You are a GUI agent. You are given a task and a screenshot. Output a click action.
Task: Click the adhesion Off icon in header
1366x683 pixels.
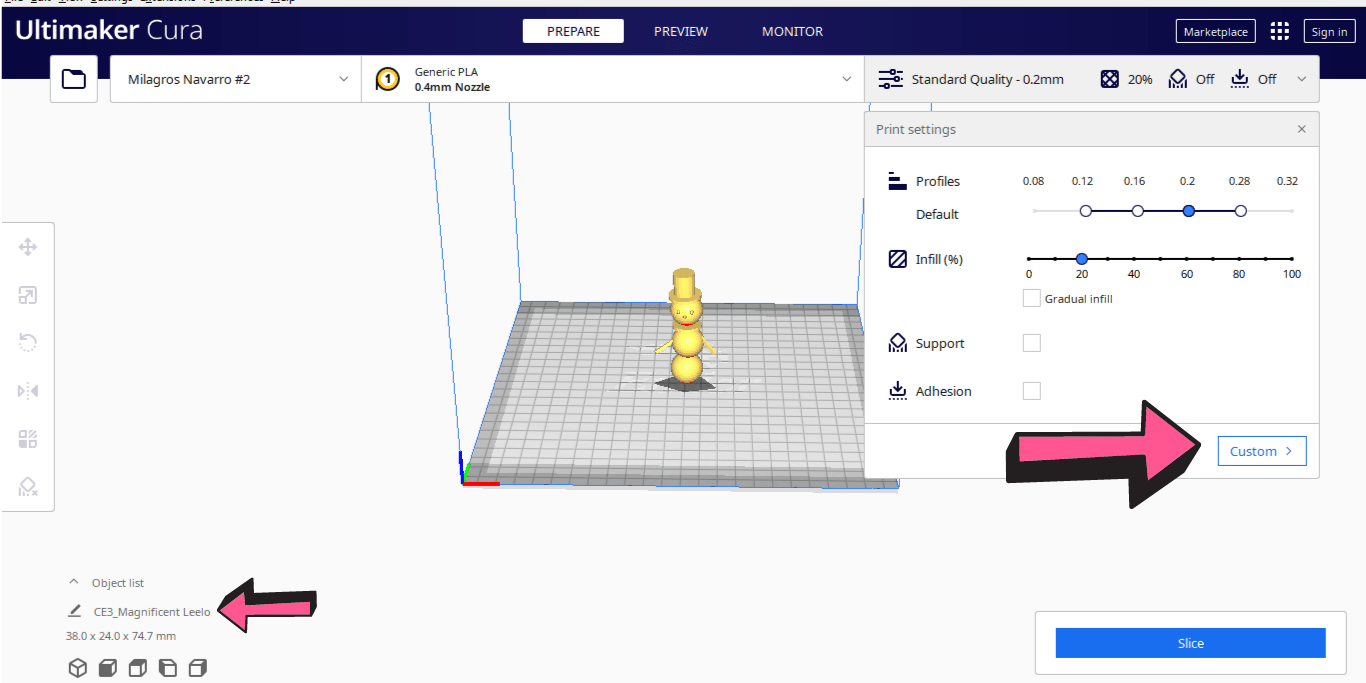[x=1240, y=79]
